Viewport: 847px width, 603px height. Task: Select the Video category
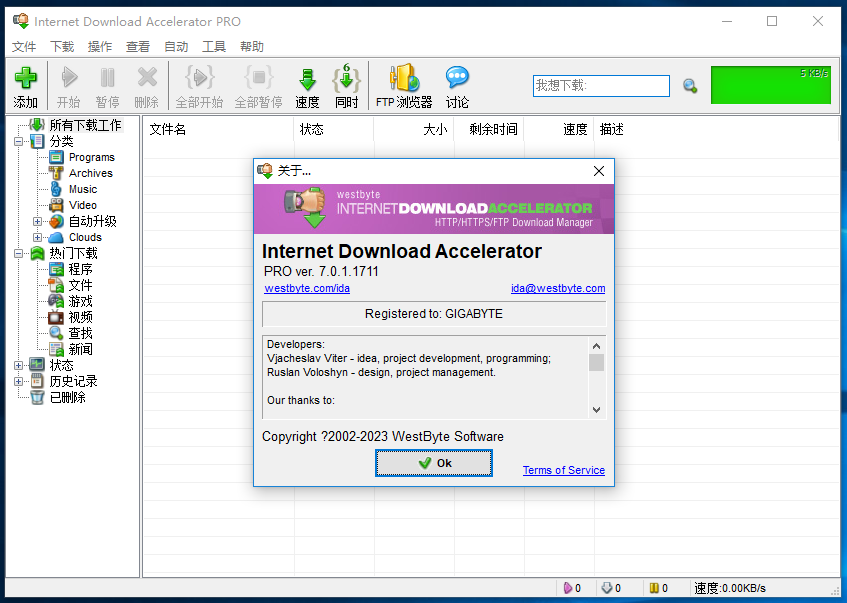pyautogui.click(x=82, y=205)
